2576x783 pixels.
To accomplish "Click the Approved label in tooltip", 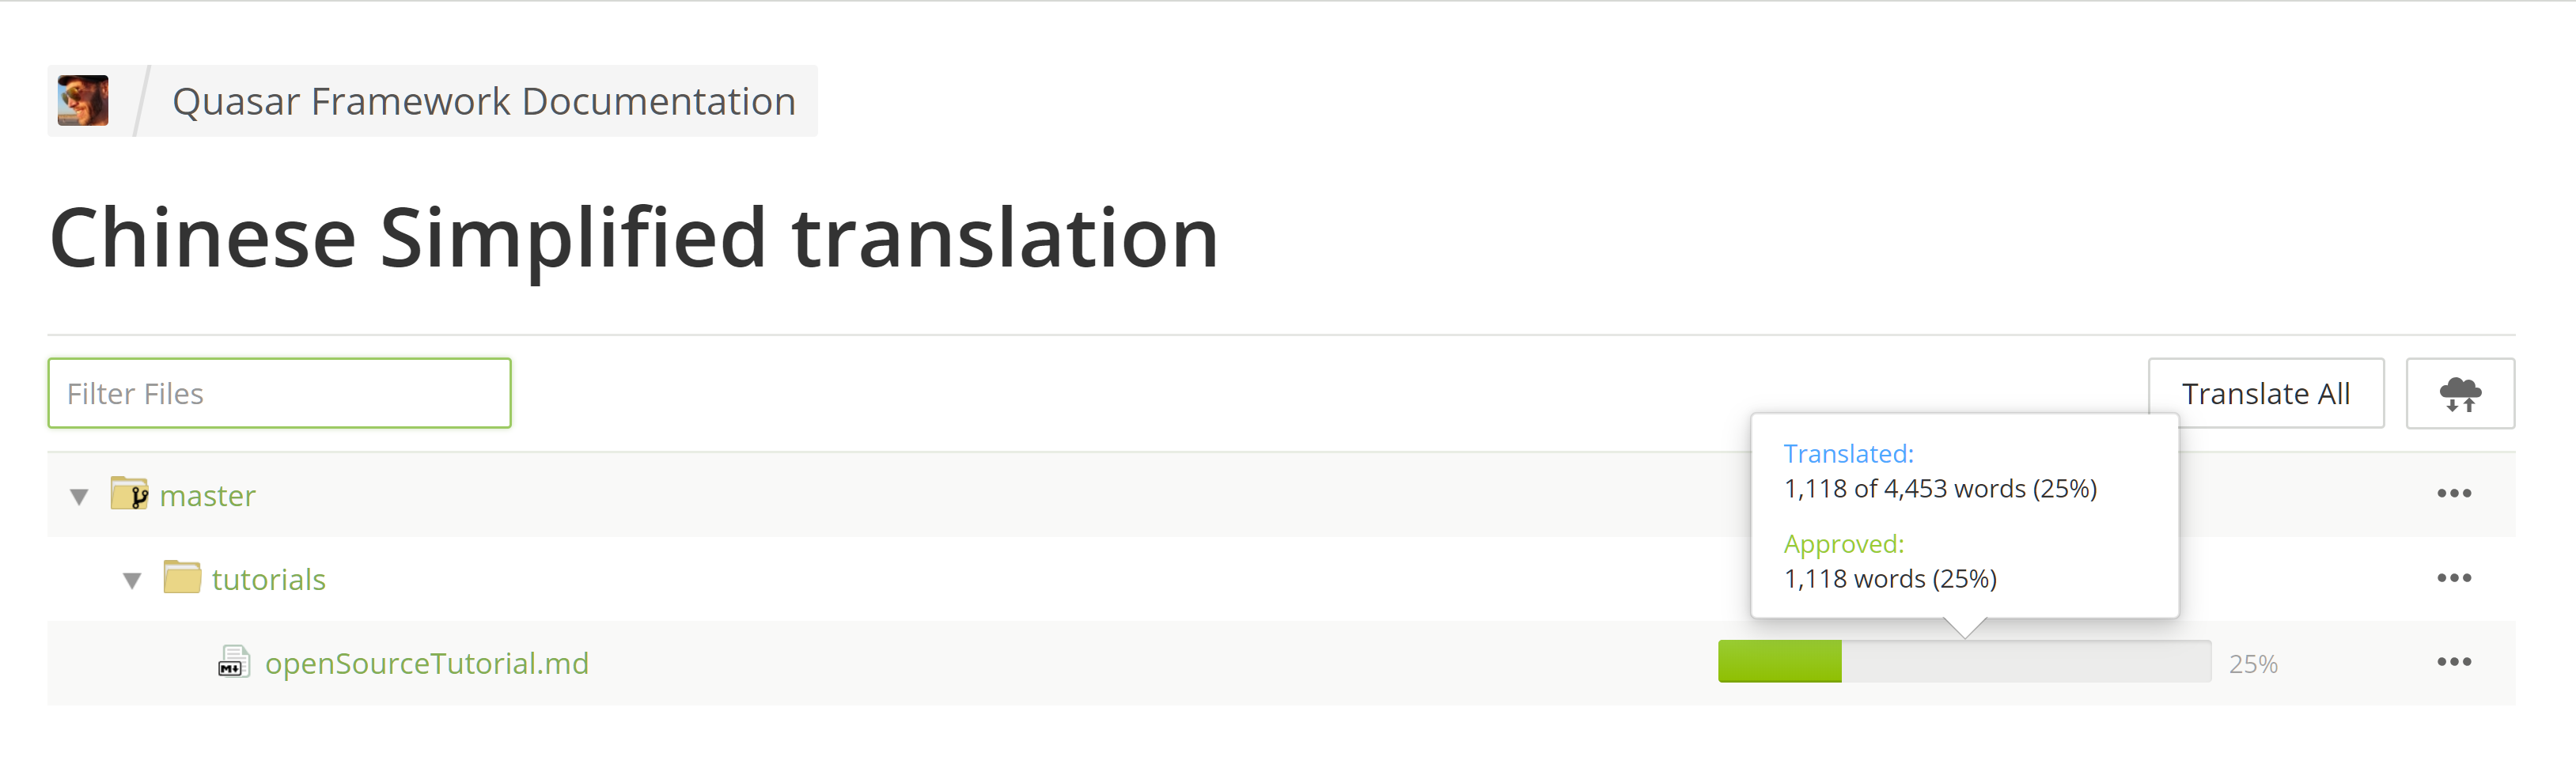I will click(1844, 544).
